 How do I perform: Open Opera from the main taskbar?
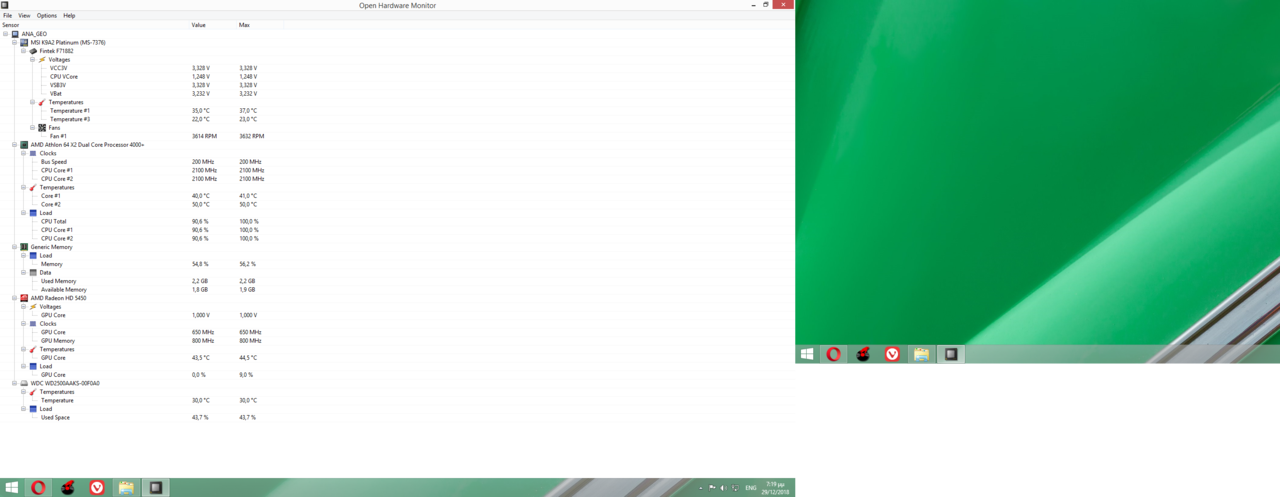pos(38,487)
